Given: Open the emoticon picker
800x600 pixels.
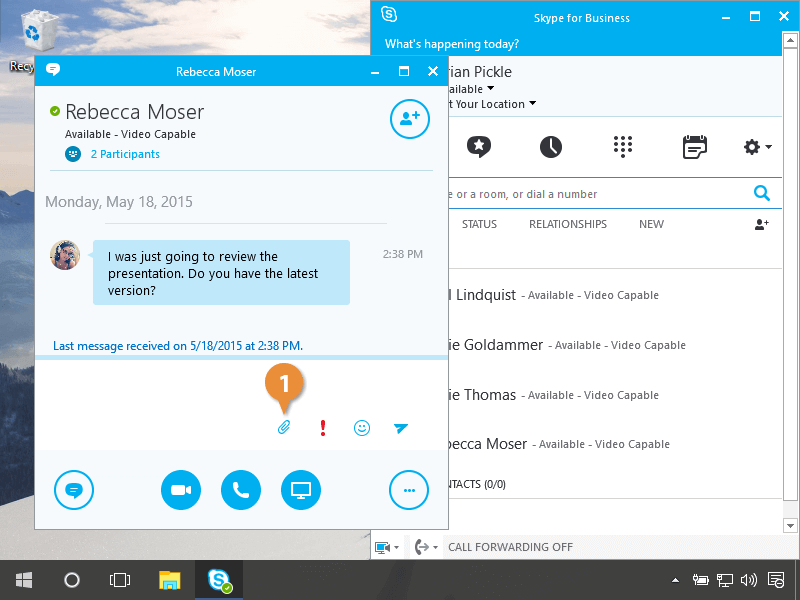Looking at the screenshot, I should [x=362, y=428].
